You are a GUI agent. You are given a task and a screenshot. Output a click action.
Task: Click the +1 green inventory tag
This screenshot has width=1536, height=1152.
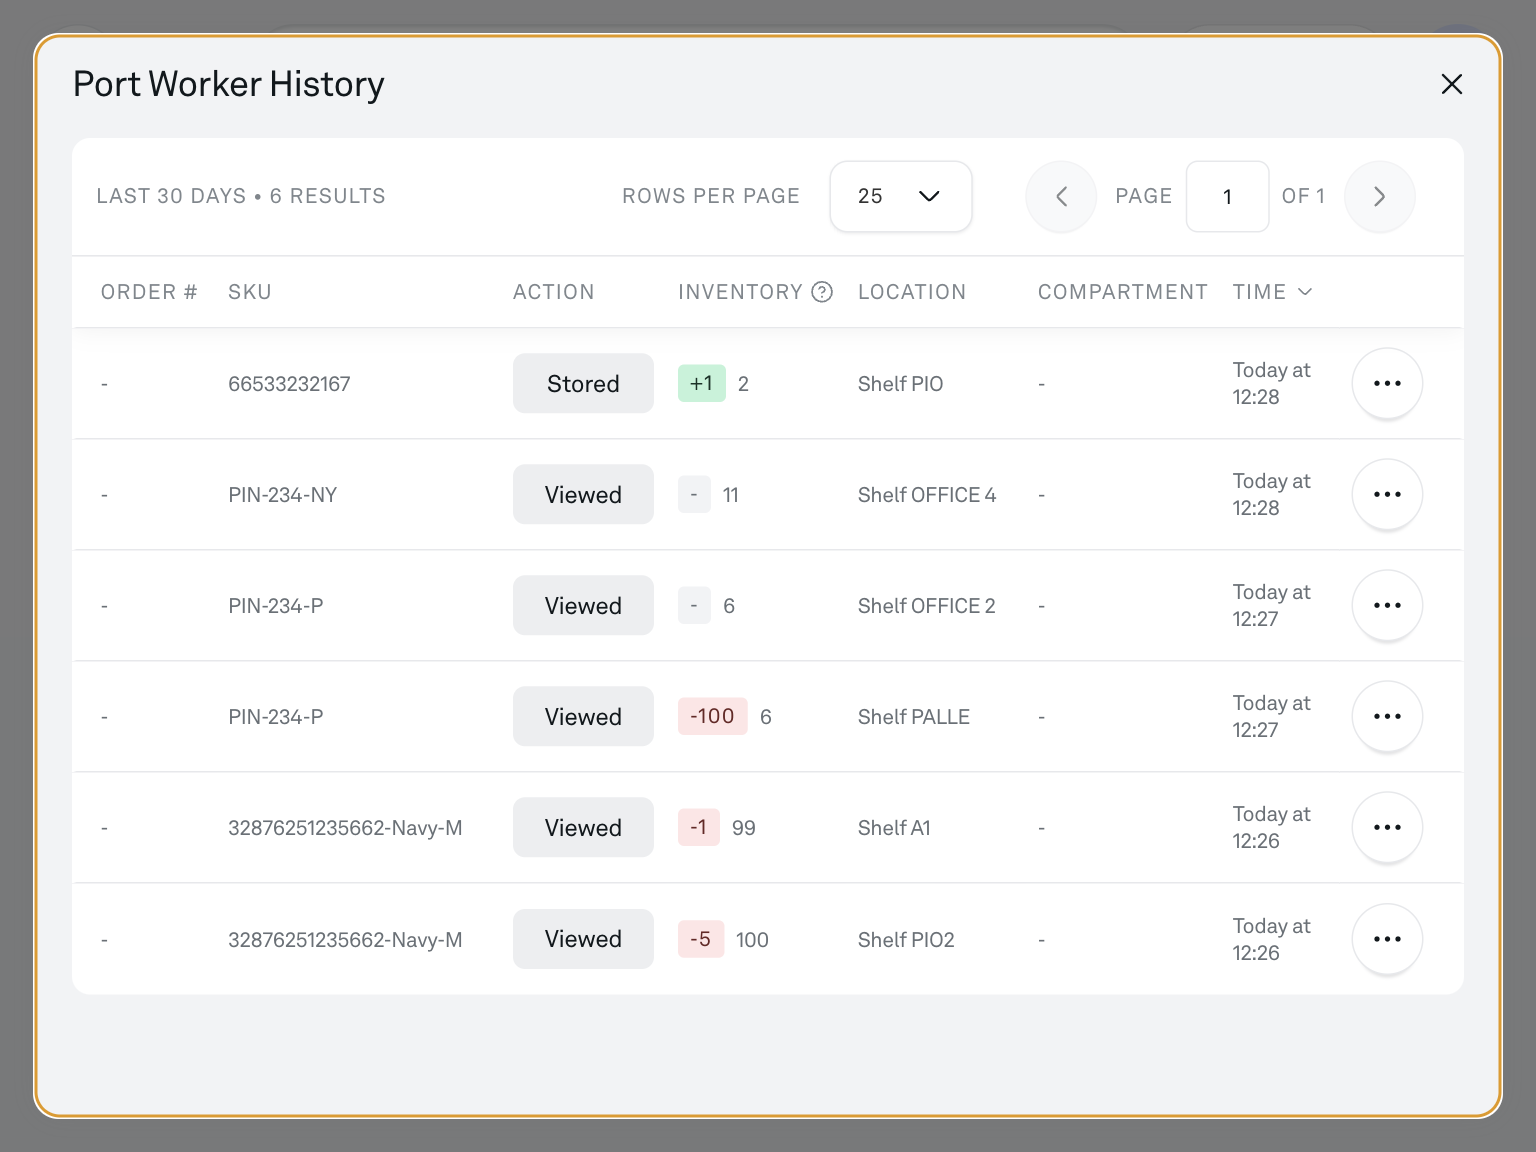pyautogui.click(x=701, y=383)
